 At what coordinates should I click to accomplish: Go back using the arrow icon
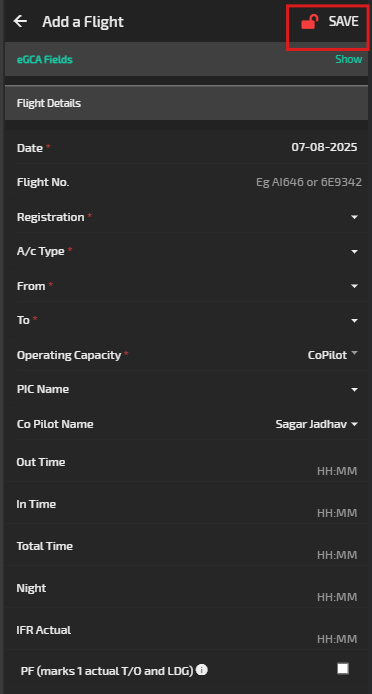[x=20, y=21]
